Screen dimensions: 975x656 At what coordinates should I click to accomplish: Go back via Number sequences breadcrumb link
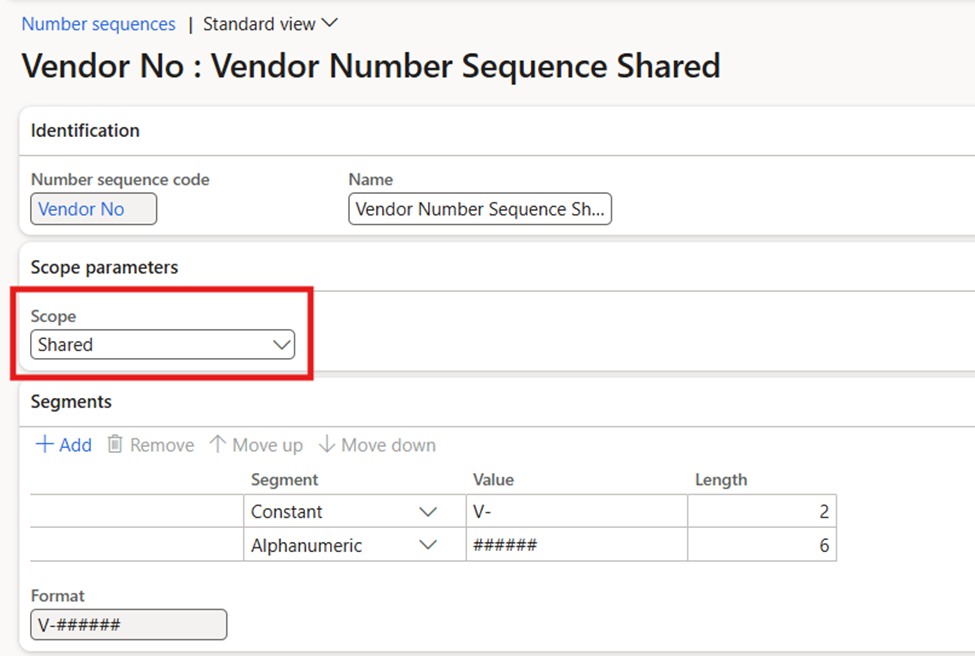pos(98,24)
